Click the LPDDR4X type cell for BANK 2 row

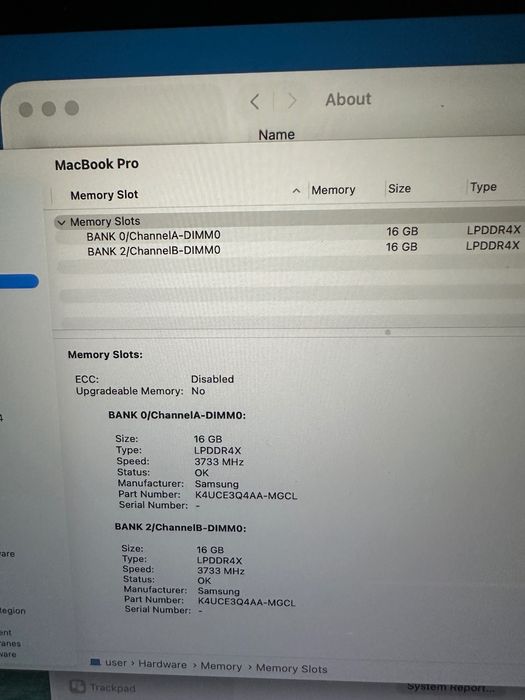493,246
